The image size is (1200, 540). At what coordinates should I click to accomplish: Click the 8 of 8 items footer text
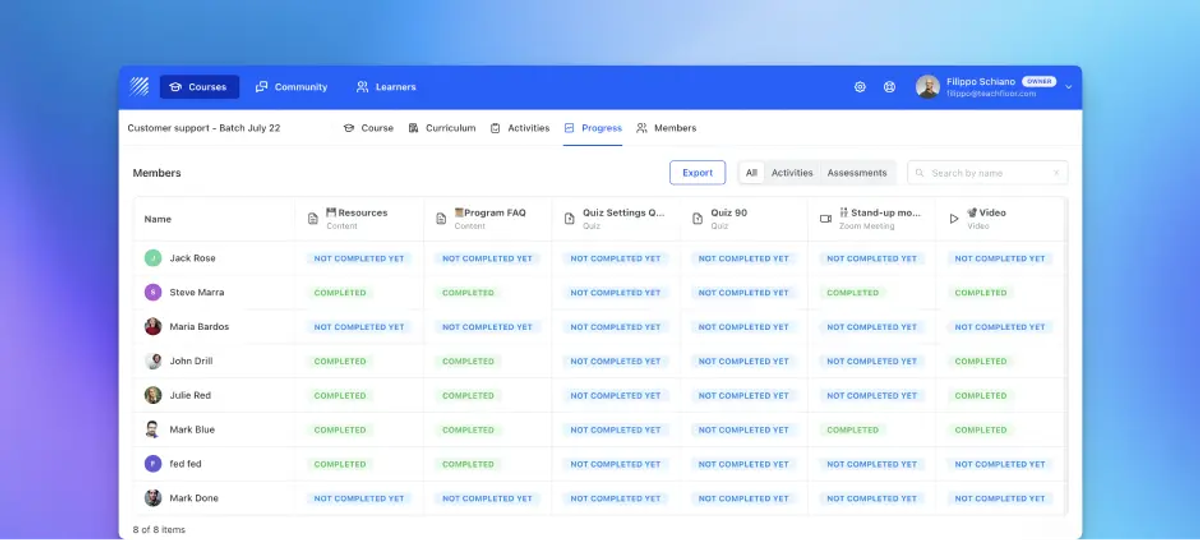point(159,529)
